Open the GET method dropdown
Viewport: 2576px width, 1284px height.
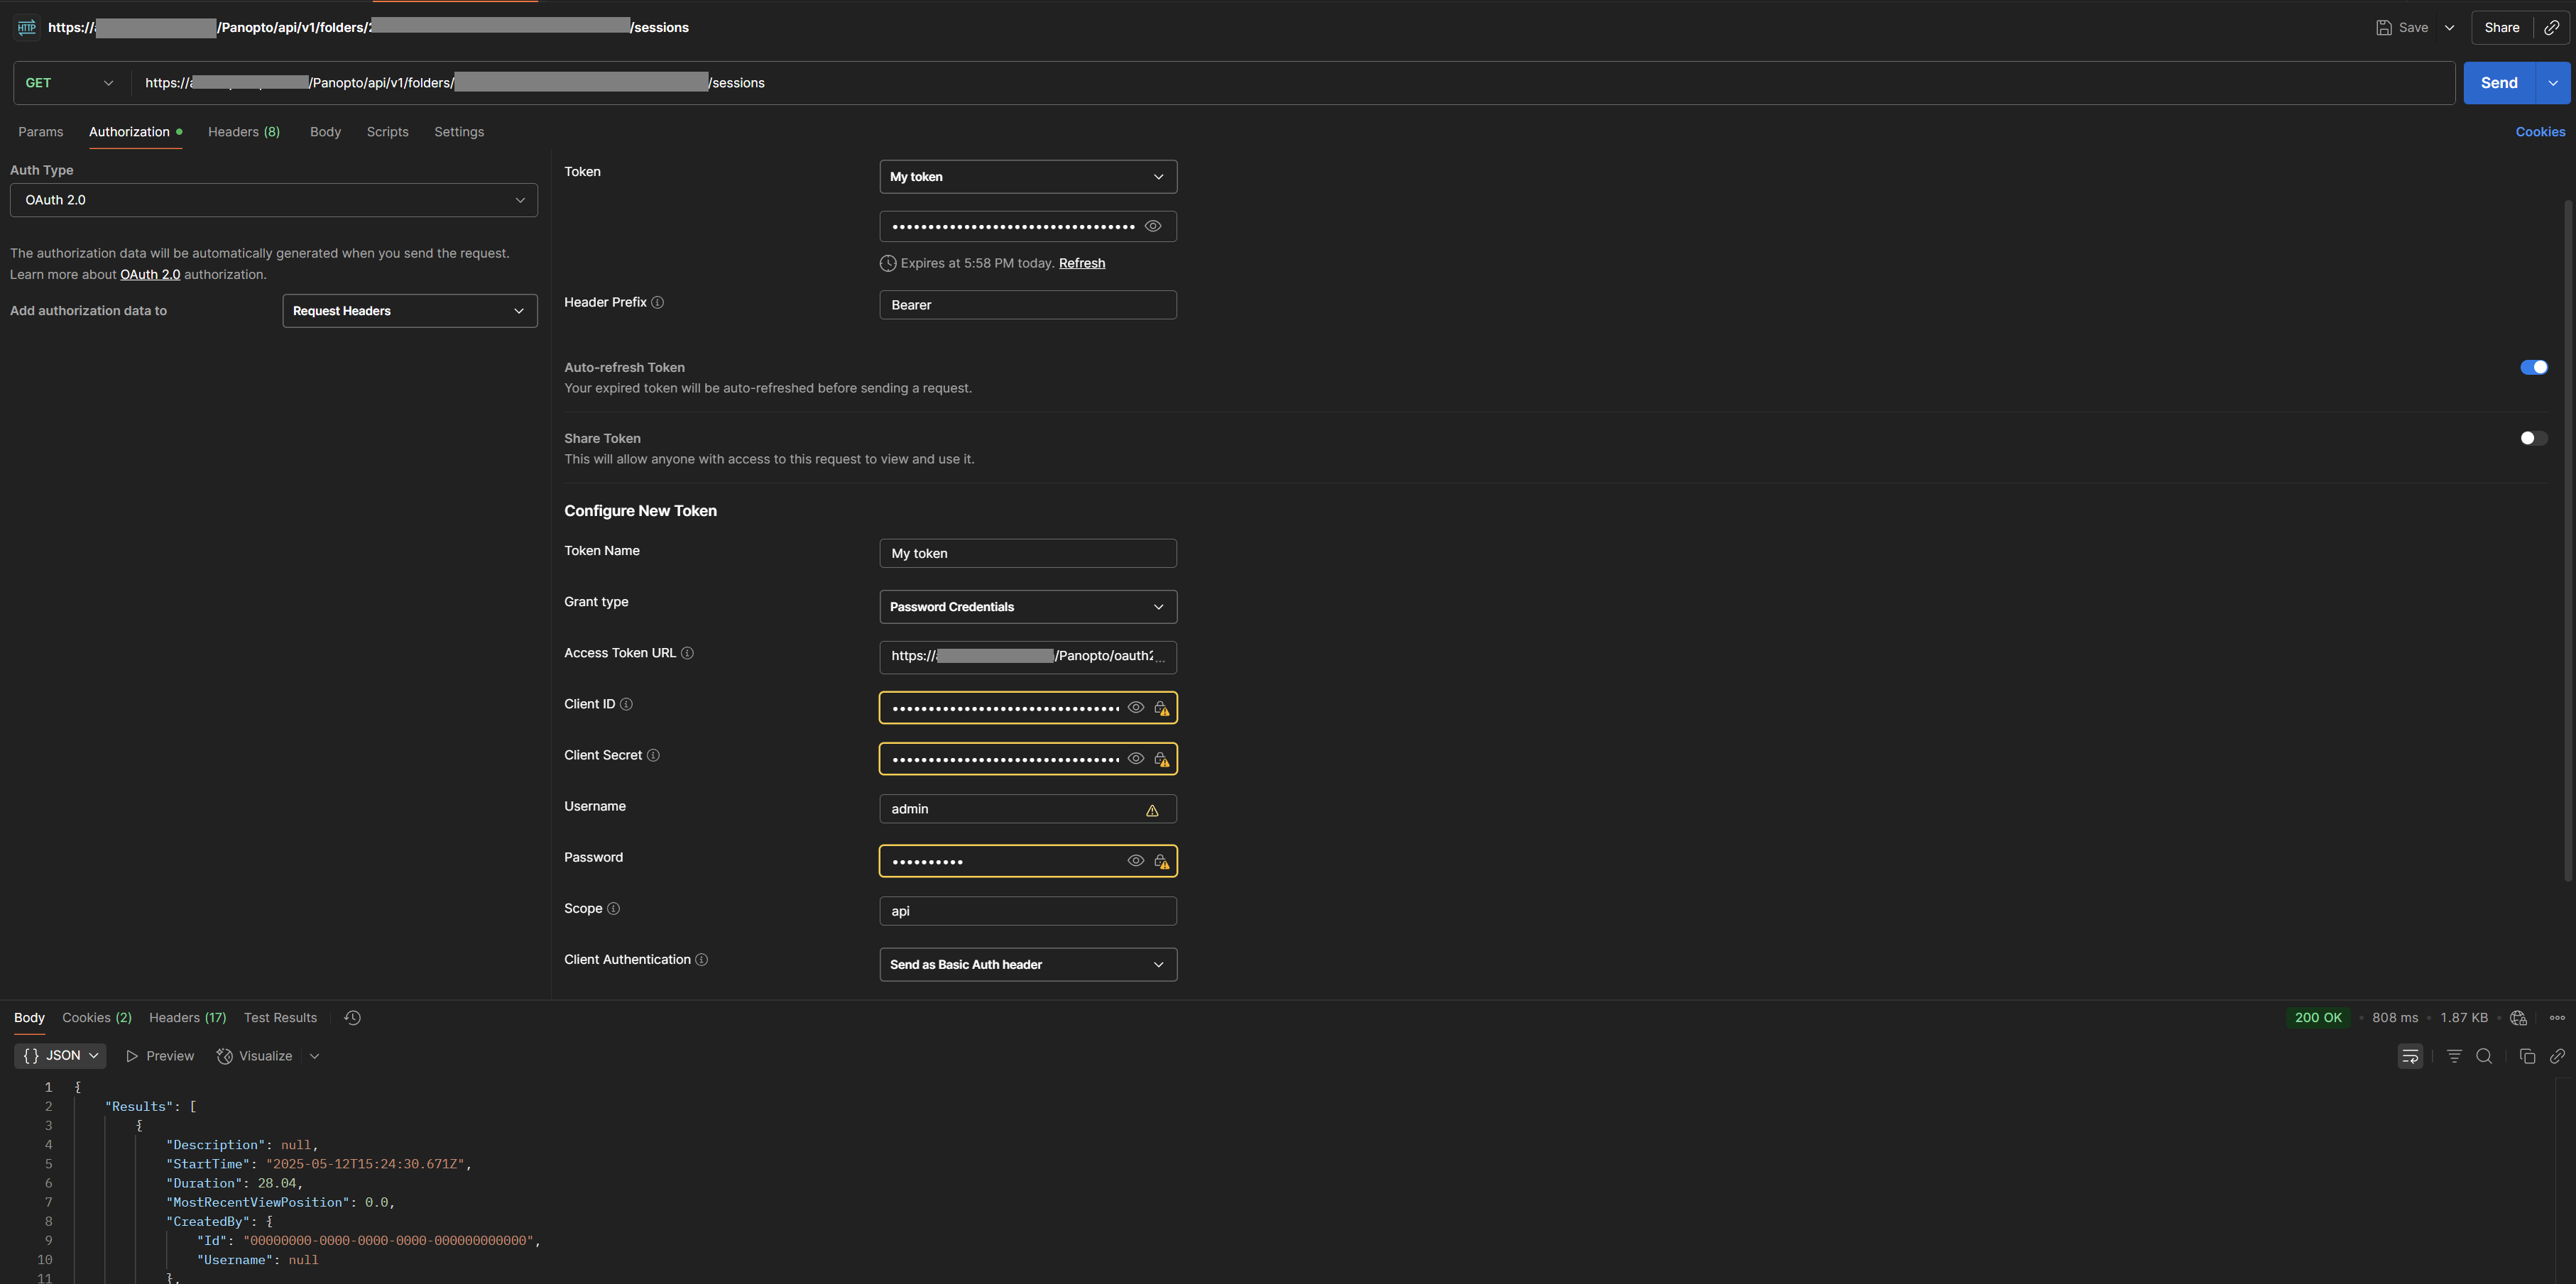click(69, 83)
